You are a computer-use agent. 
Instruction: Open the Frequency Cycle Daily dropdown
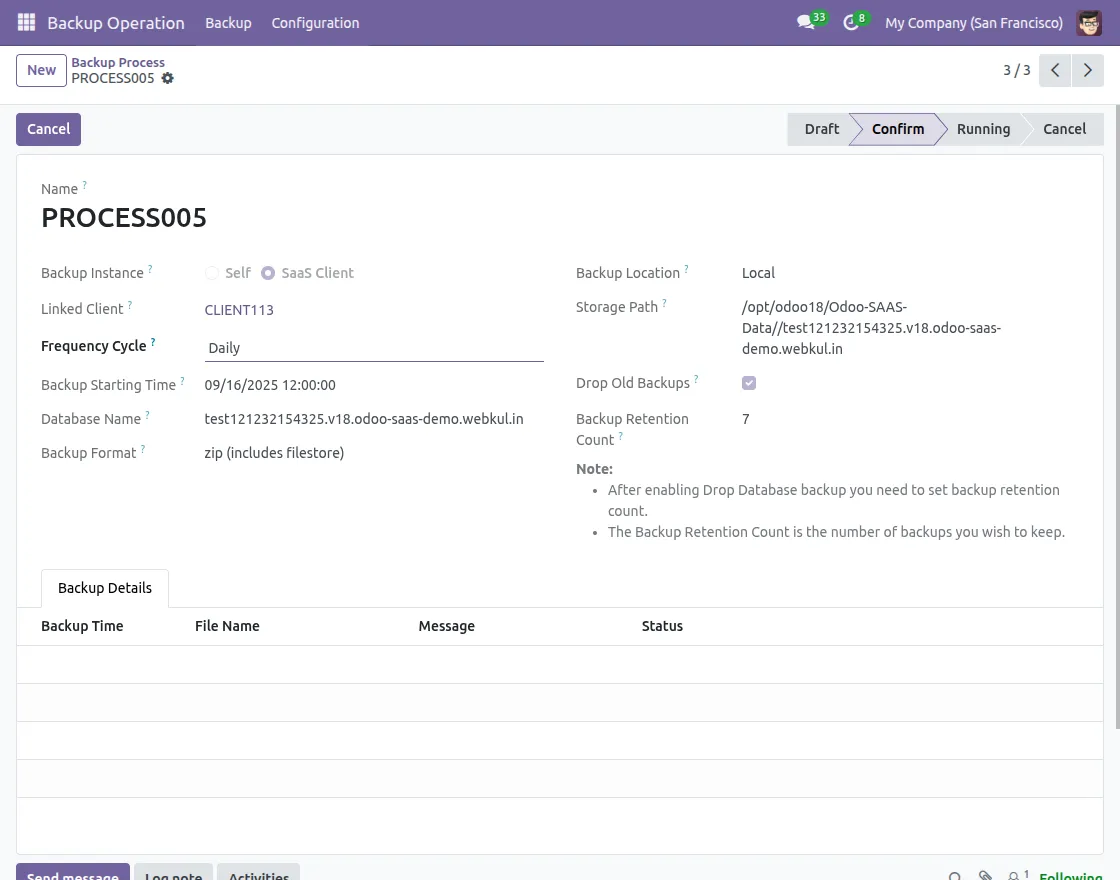tap(374, 347)
